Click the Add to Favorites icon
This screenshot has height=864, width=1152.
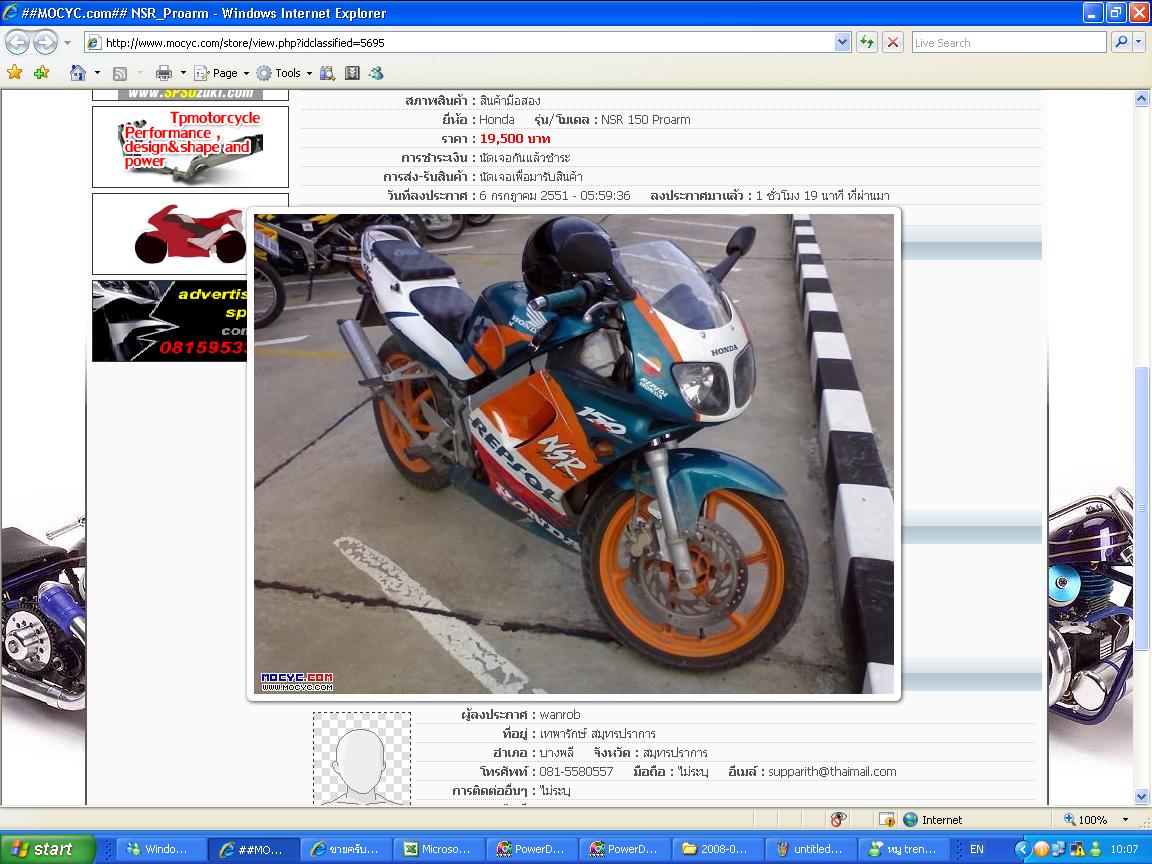[41, 72]
